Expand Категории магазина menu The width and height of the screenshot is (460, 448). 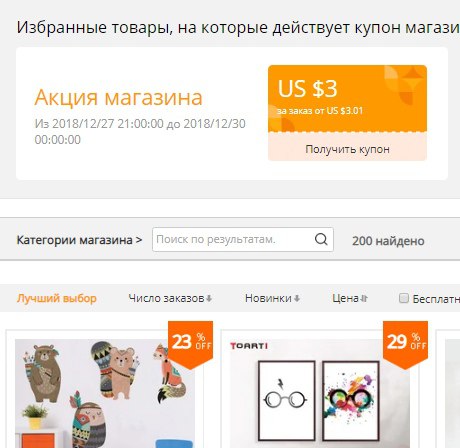(79, 240)
